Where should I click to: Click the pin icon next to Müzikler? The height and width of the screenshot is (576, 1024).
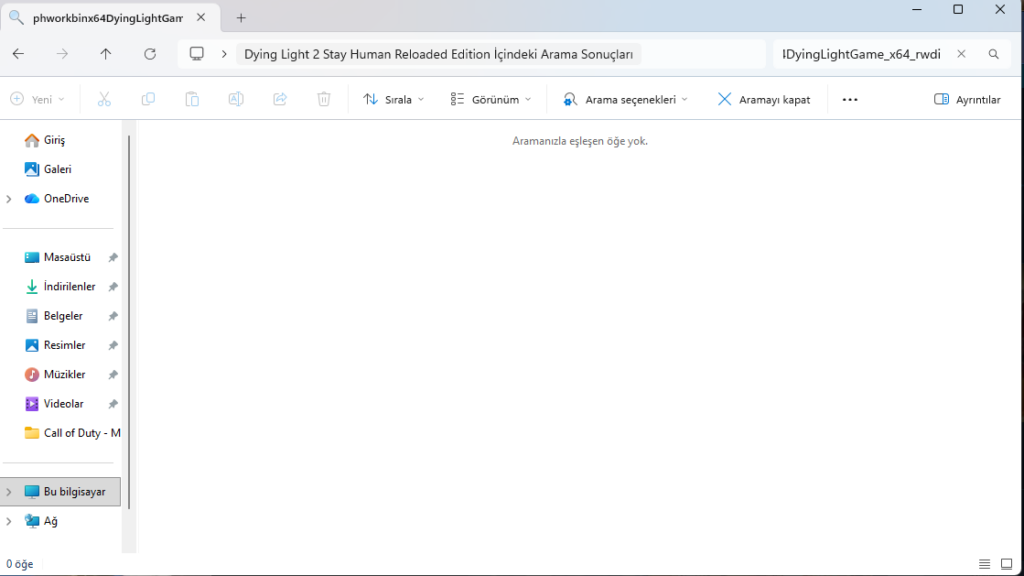pos(113,375)
